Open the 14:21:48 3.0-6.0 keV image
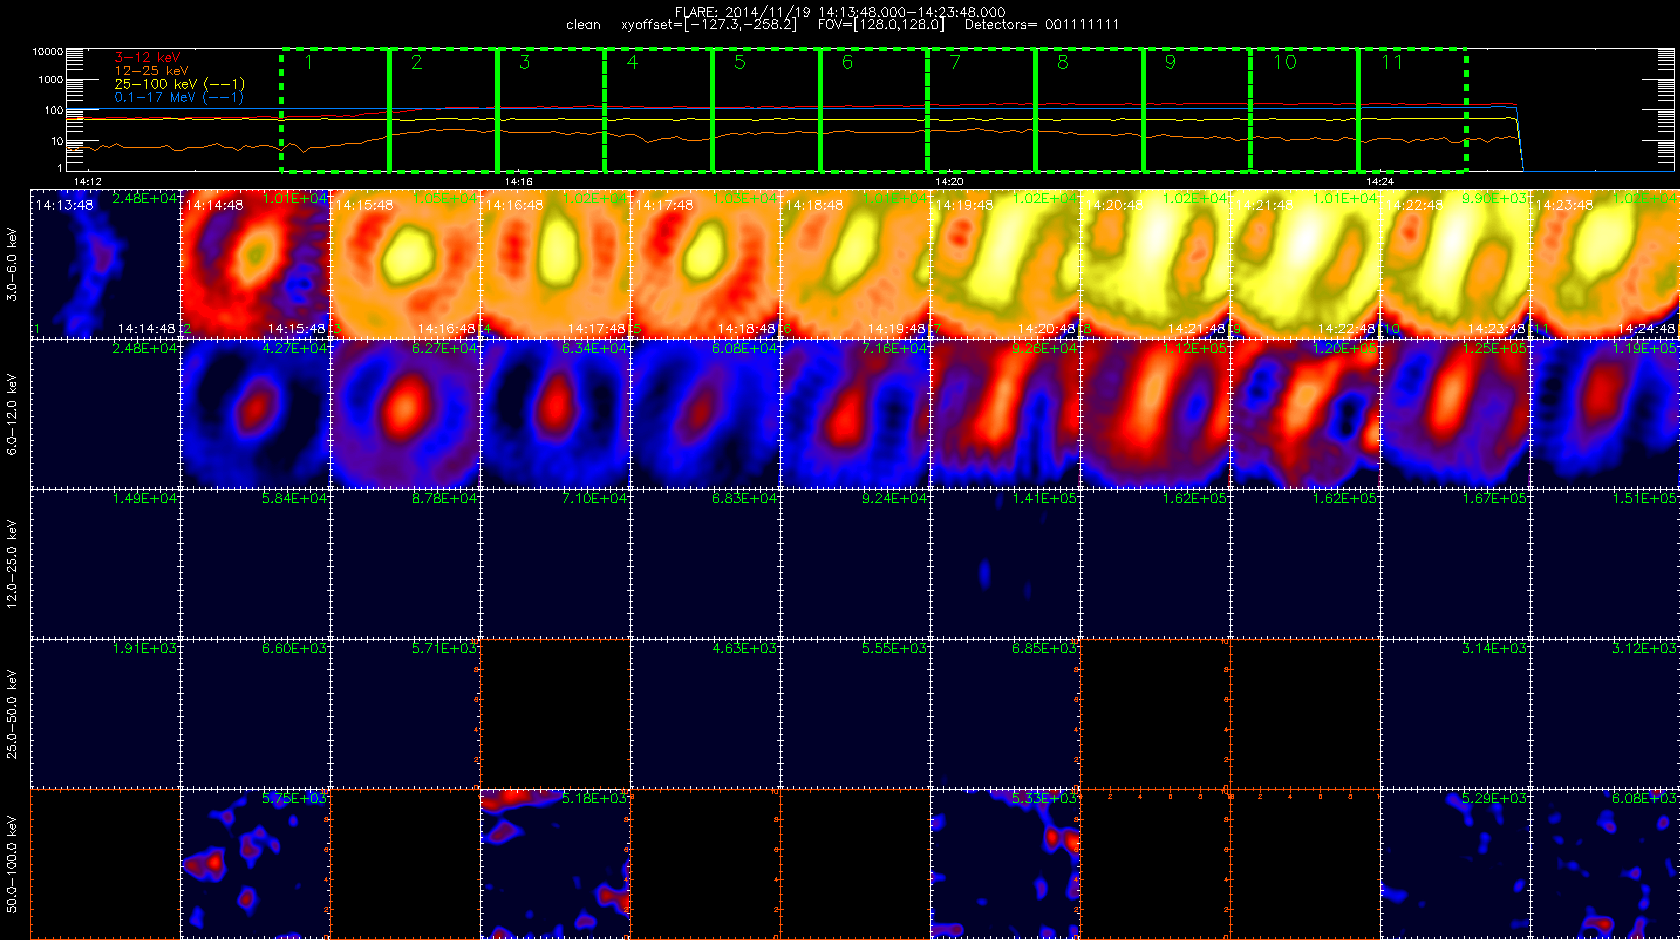 1306,264
